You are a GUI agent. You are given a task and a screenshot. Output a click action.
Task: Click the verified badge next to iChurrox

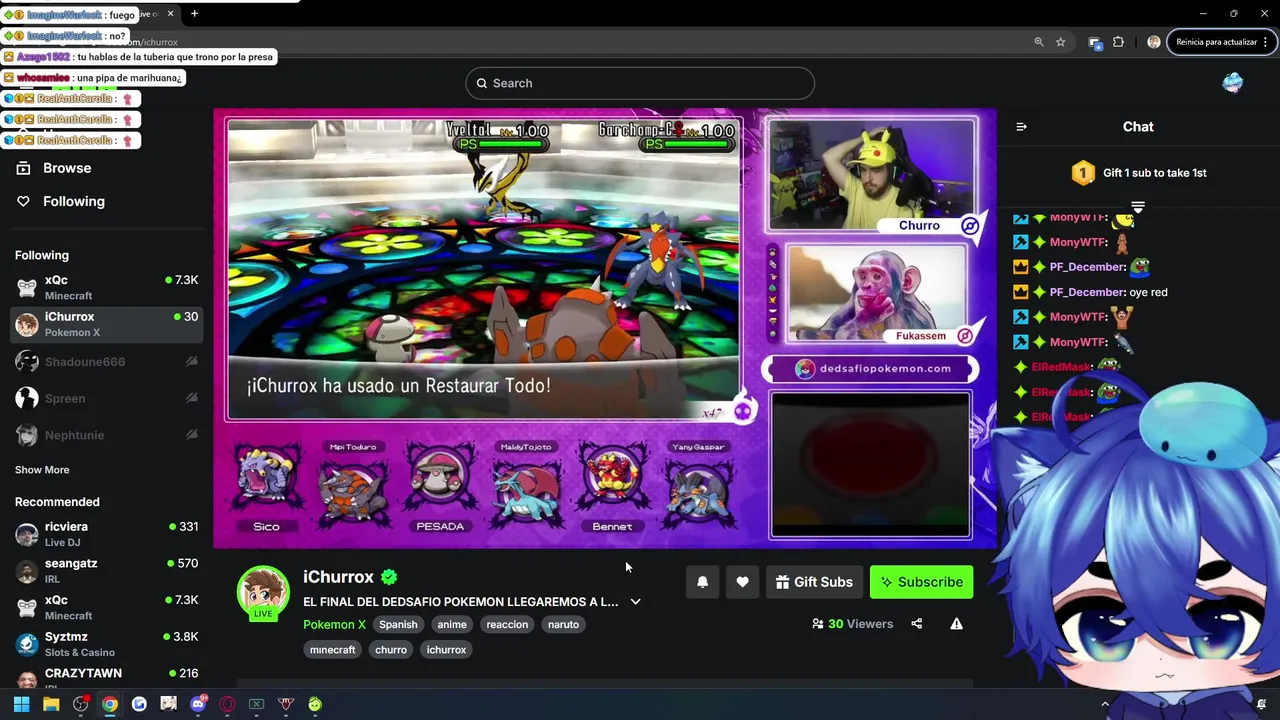(x=389, y=577)
